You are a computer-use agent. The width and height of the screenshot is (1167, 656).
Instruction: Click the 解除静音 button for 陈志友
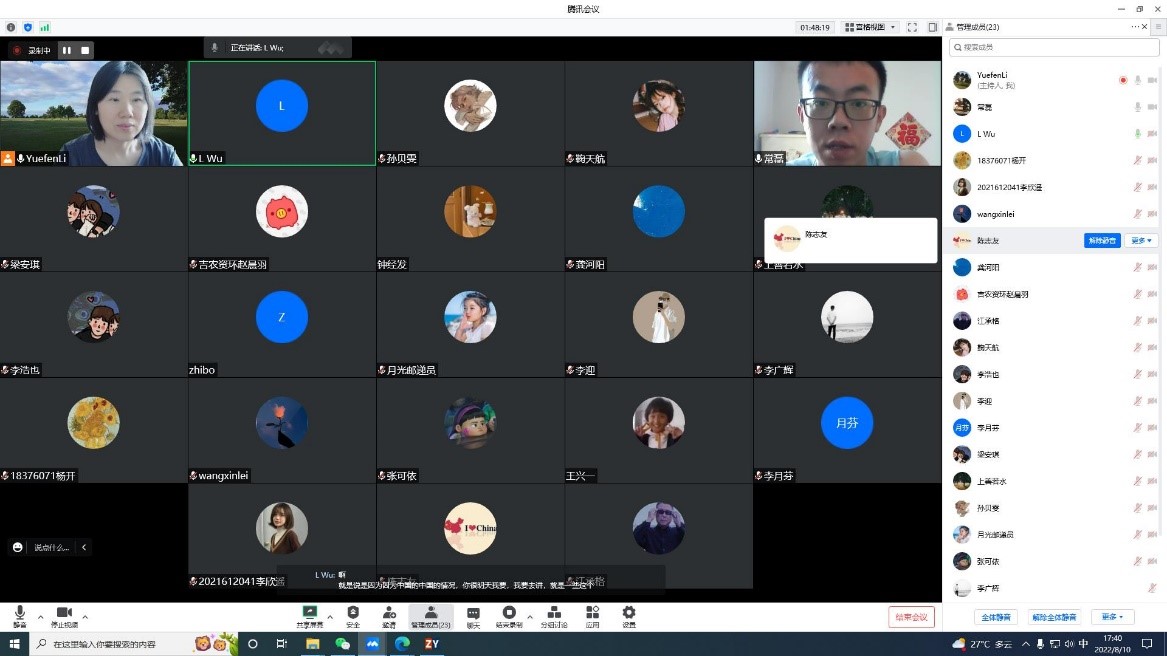tap(1101, 241)
